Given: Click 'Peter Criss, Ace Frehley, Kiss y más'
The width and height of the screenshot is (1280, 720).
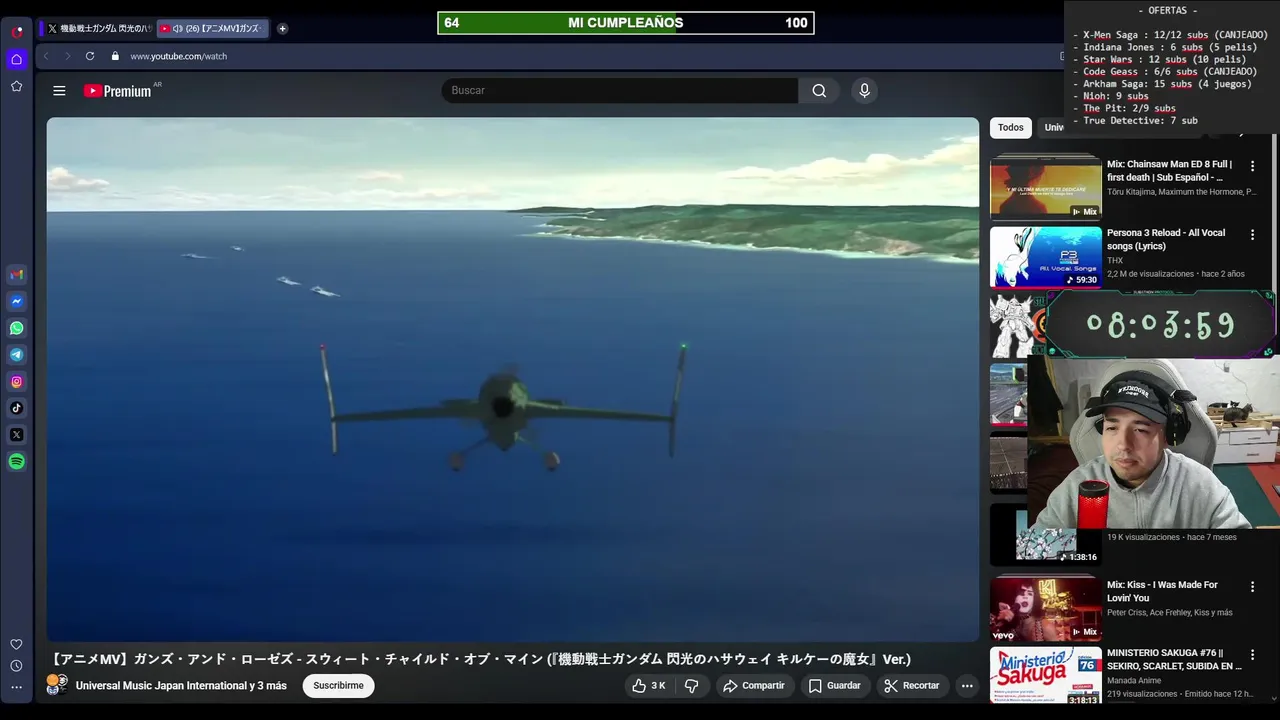Looking at the screenshot, I should [x=1170, y=613].
